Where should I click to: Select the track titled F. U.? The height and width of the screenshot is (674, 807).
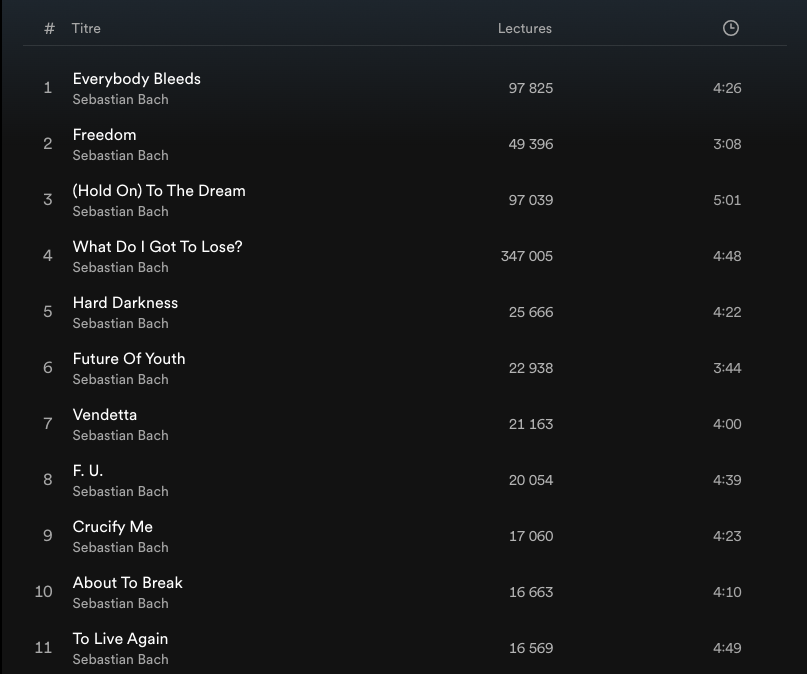[88, 471]
